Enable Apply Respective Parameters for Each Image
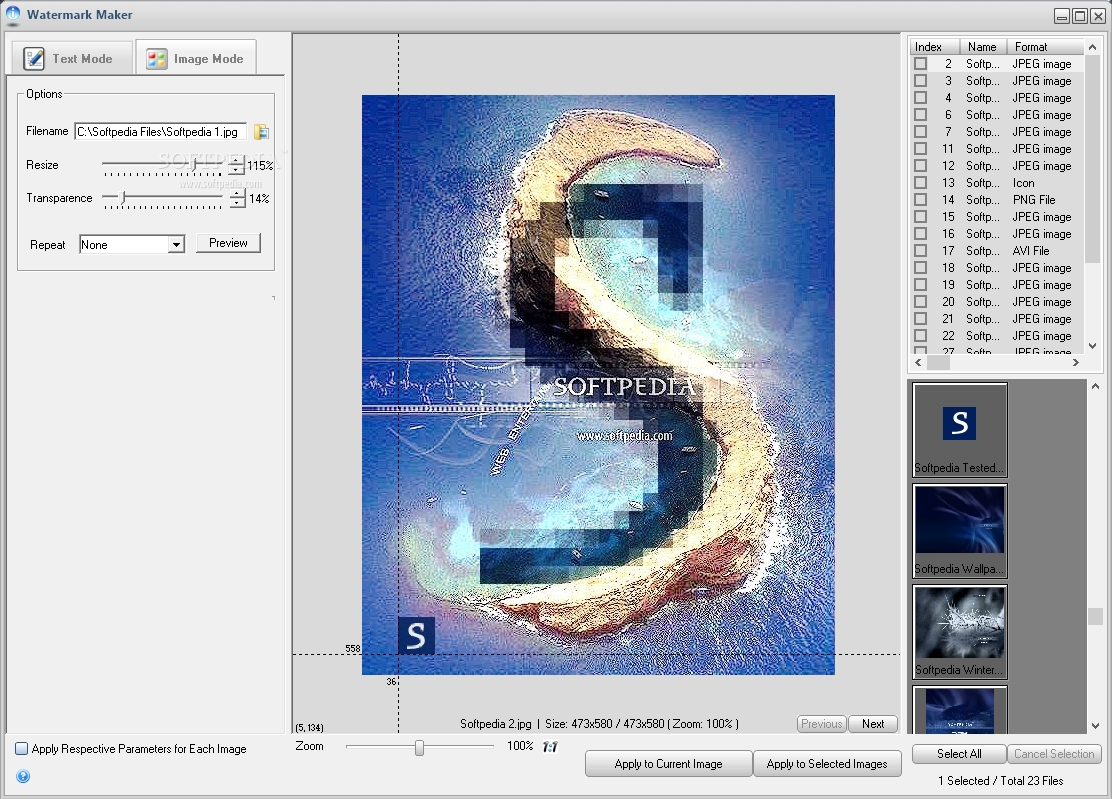This screenshot has height=799, width=1112. [x=21, y=749]
